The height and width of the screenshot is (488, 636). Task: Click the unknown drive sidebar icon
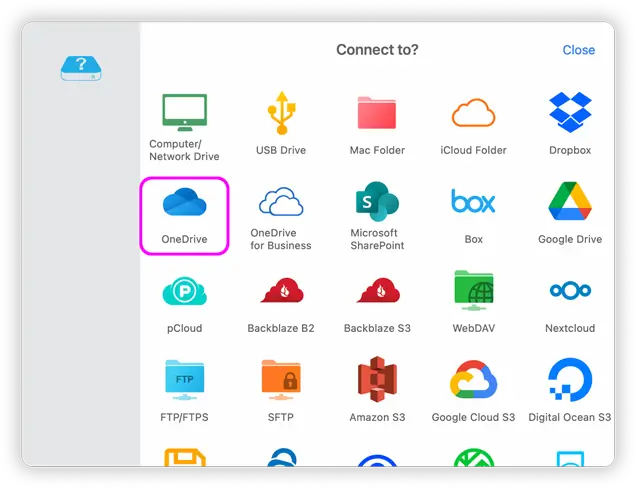(x=81, y=68)
